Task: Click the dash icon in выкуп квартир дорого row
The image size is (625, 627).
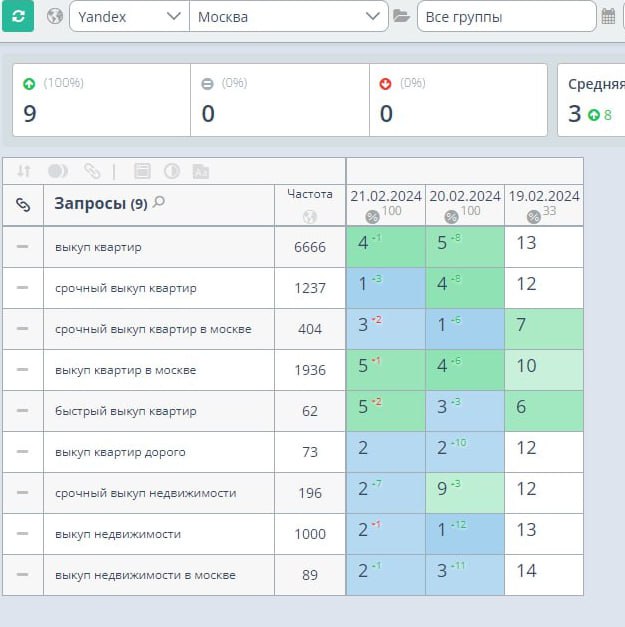Action: [22, 451]
